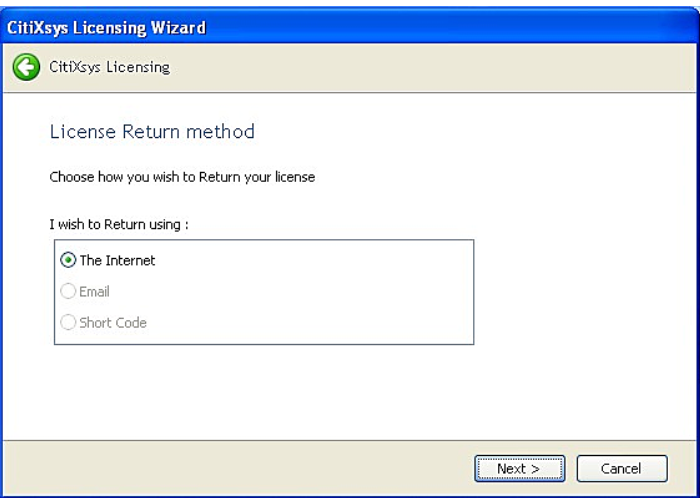Click the 'I wish to Return using' label

click(x=119, y=224)
